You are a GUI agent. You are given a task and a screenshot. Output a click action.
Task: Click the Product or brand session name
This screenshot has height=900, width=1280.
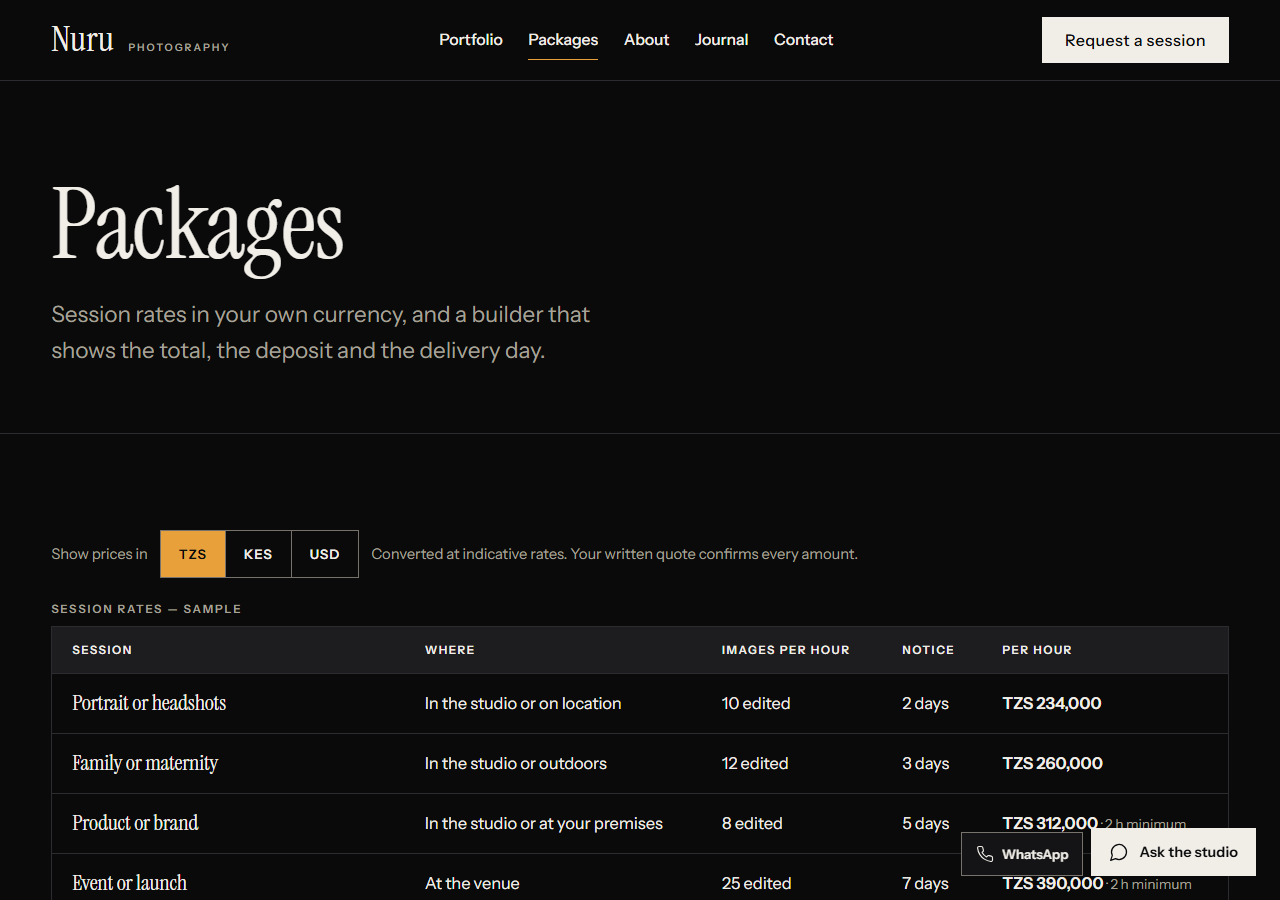135,823
